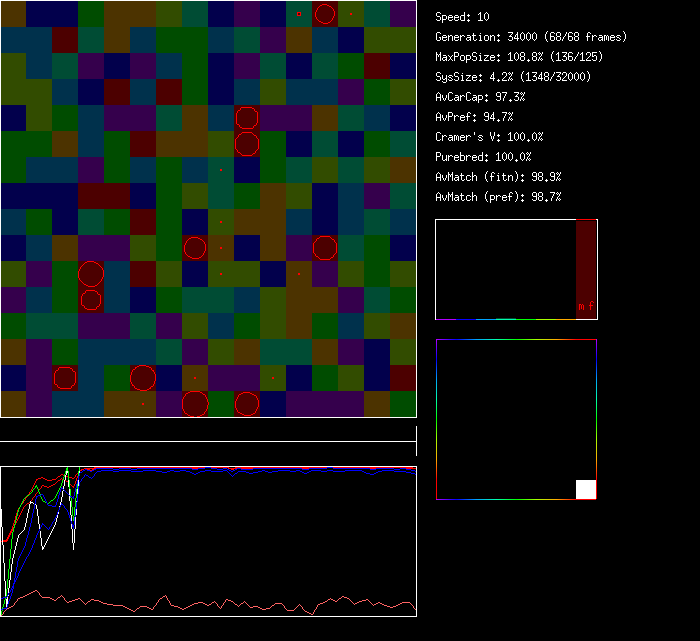The height and width of the screenshot is (641, 700).
Task: Click the AvMatch (fitn) 98.9% line
Action: tap(498, 177)
